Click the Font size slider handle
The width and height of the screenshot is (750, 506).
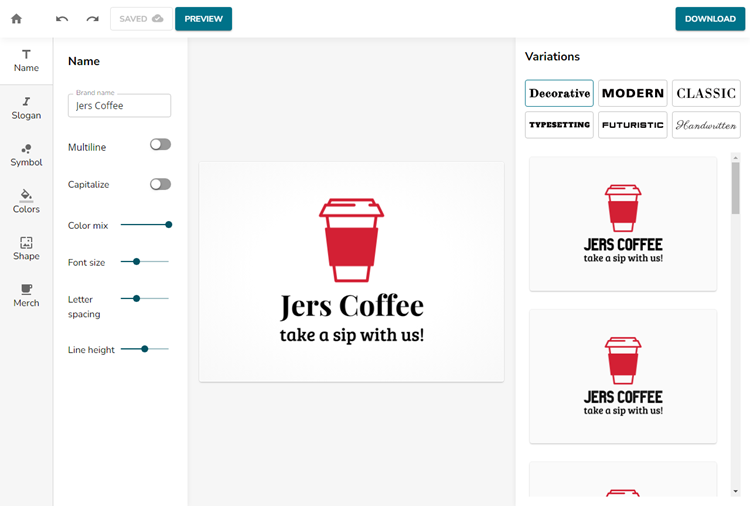pyautogui.click(x=136, y=262)
